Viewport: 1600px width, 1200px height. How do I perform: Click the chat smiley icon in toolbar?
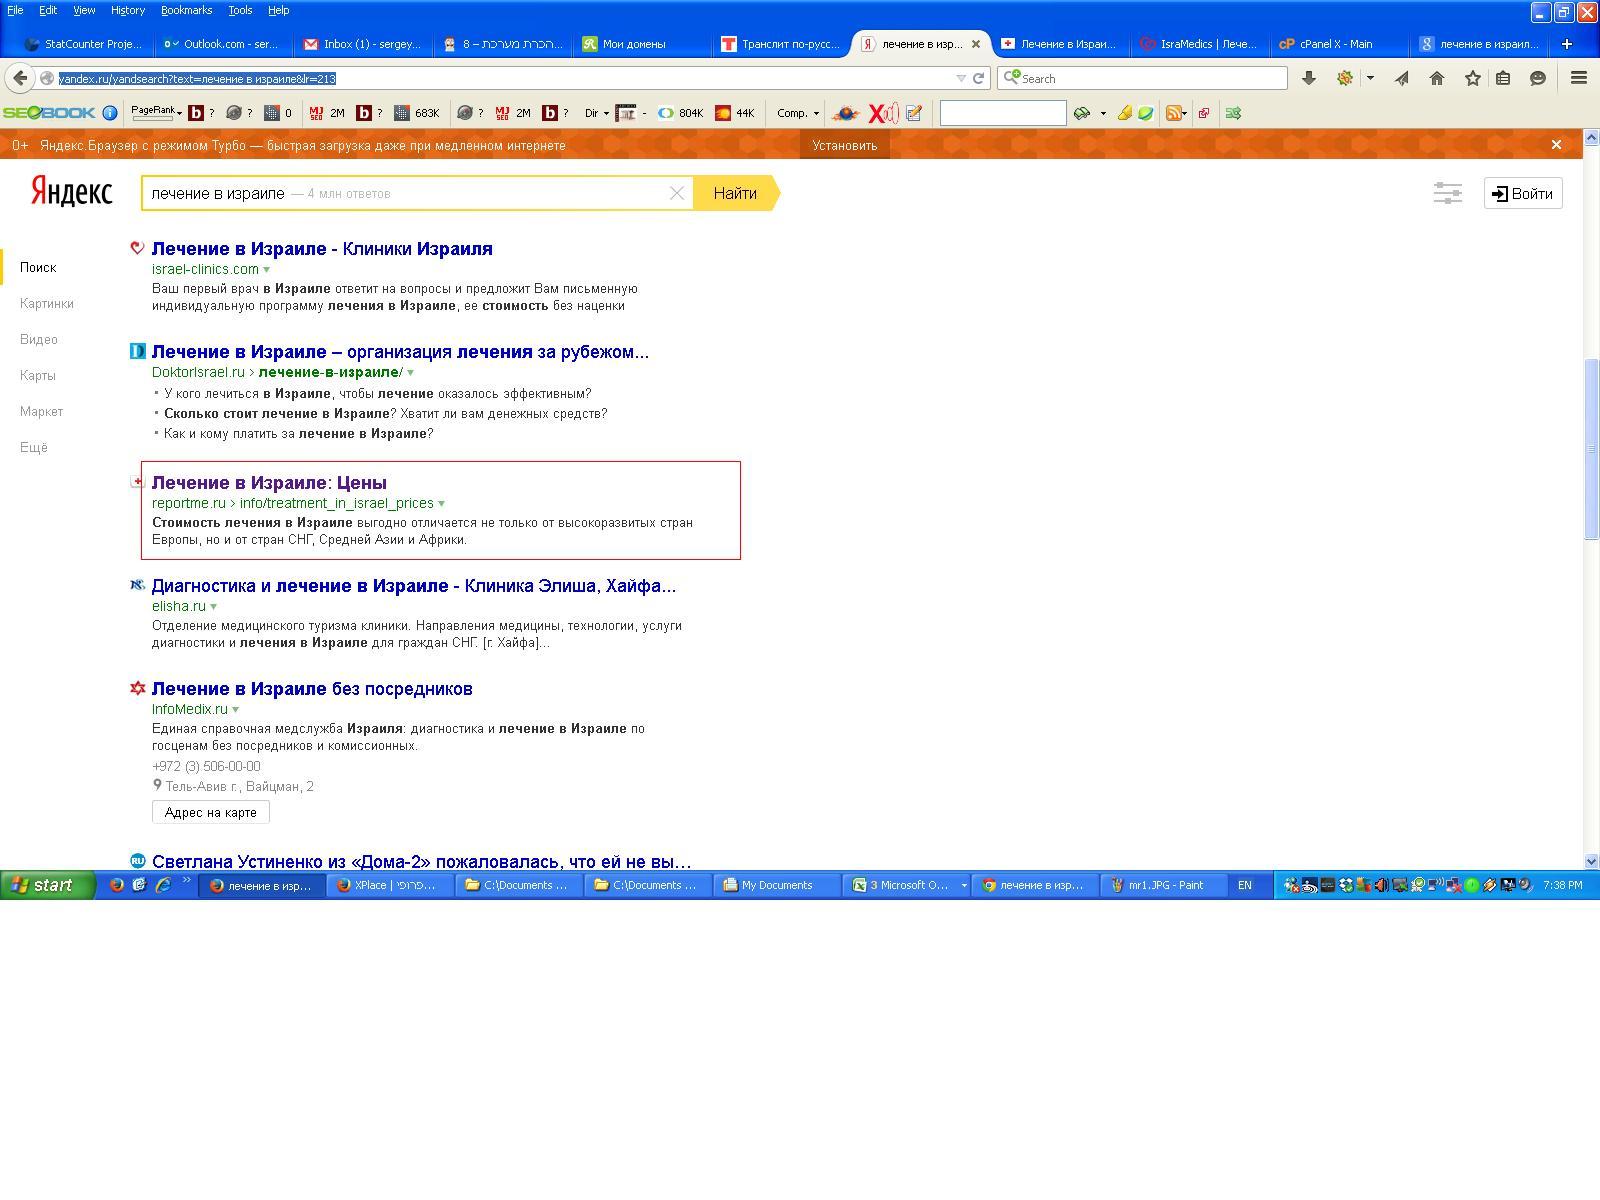pyautogui.click(x=1538, y=78)
